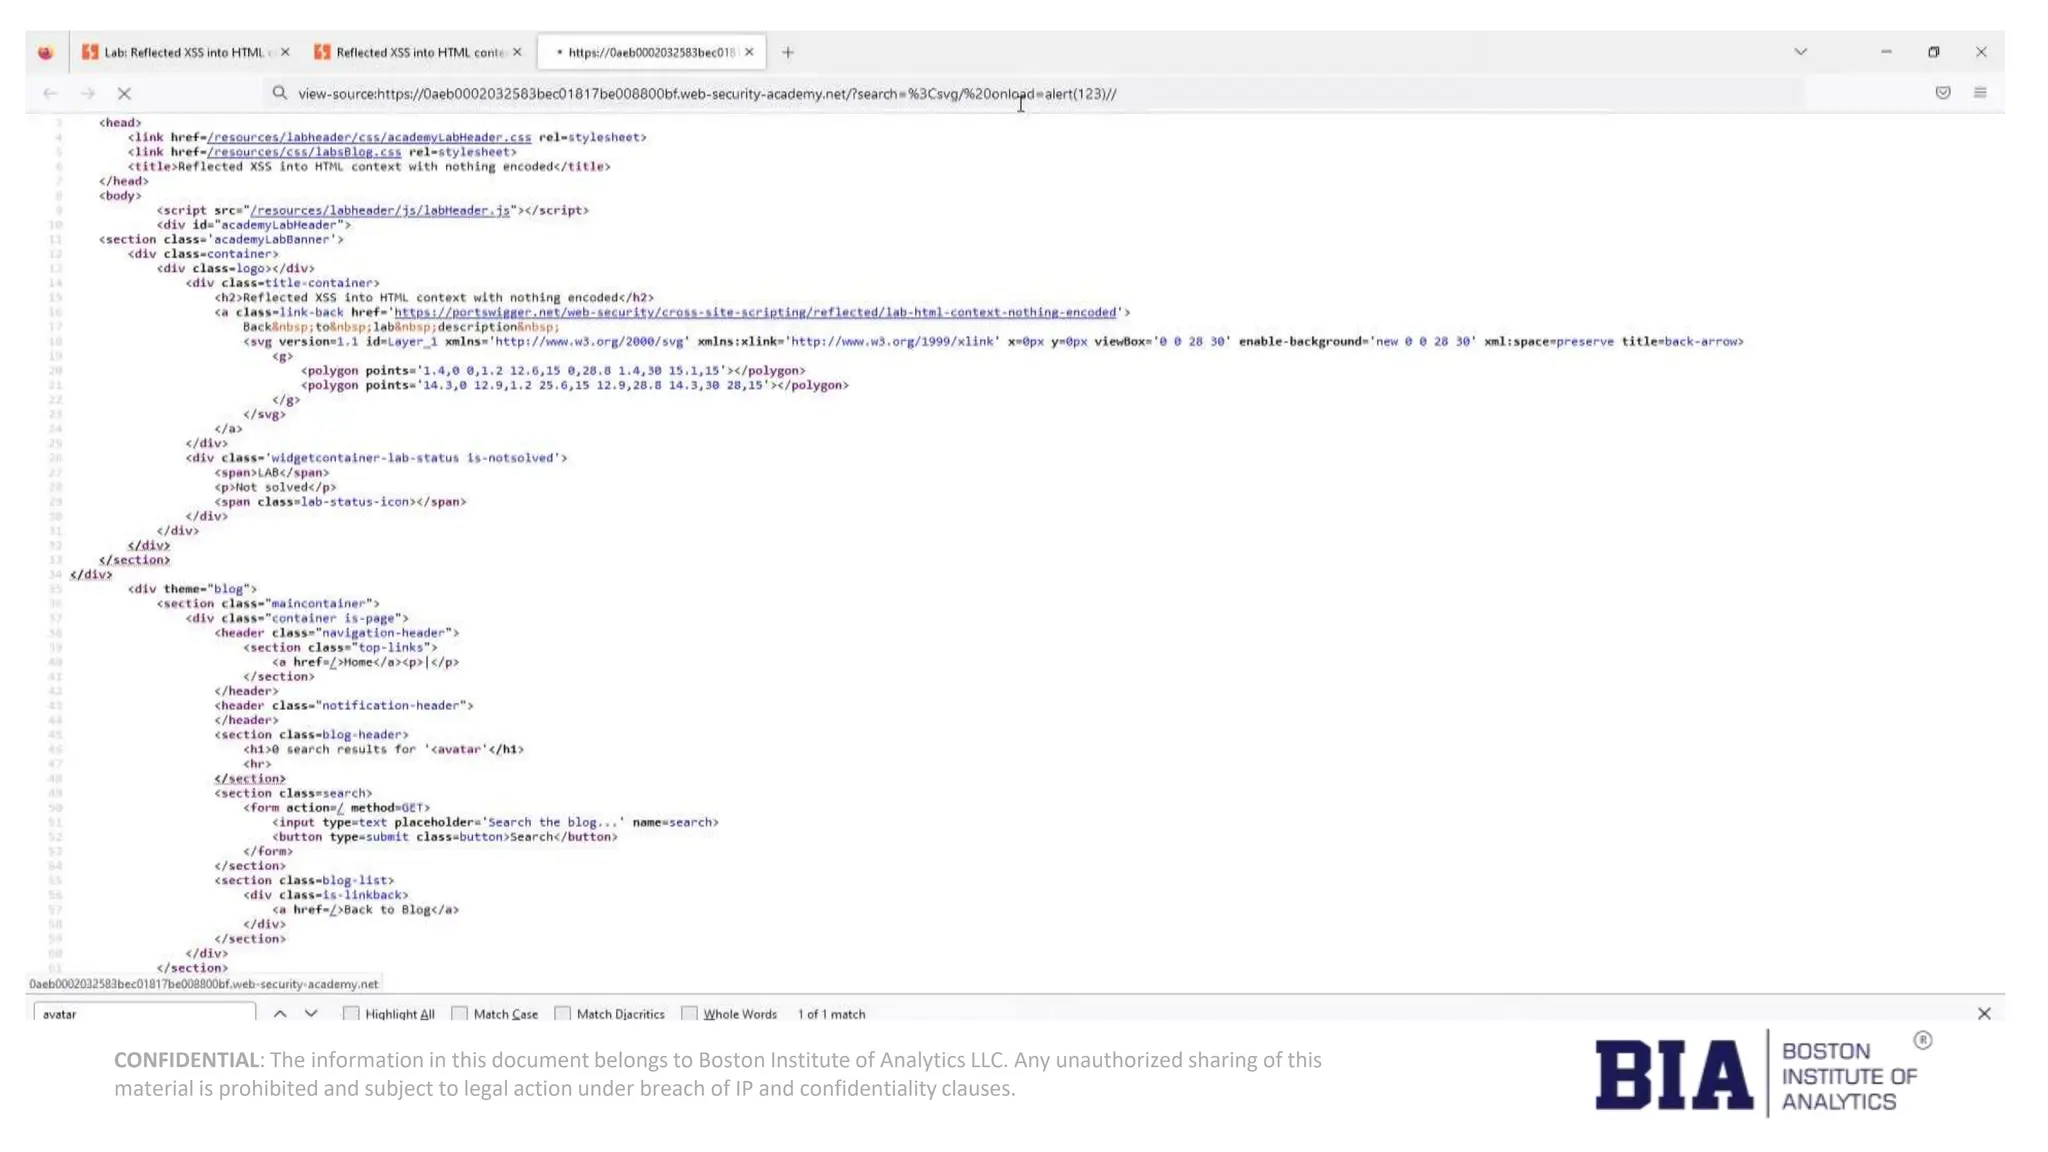Click the highlighted 'avatar' search result text

[457, 749]
